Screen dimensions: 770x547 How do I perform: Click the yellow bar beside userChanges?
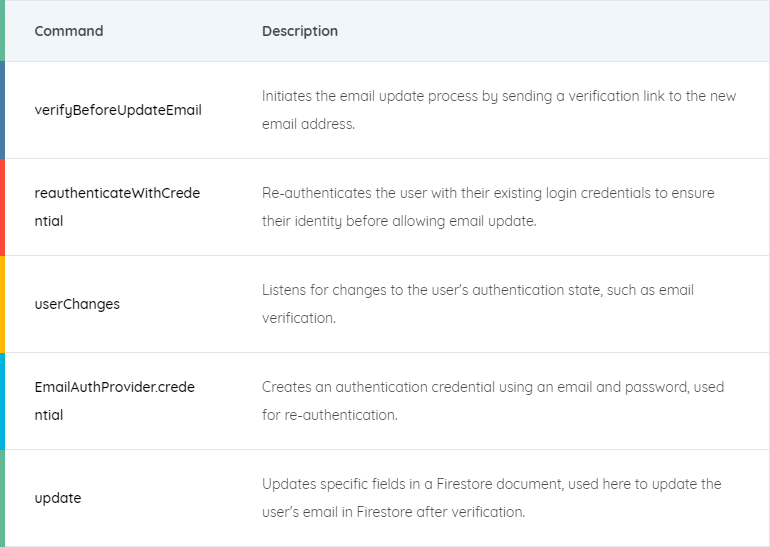point(2,304)
